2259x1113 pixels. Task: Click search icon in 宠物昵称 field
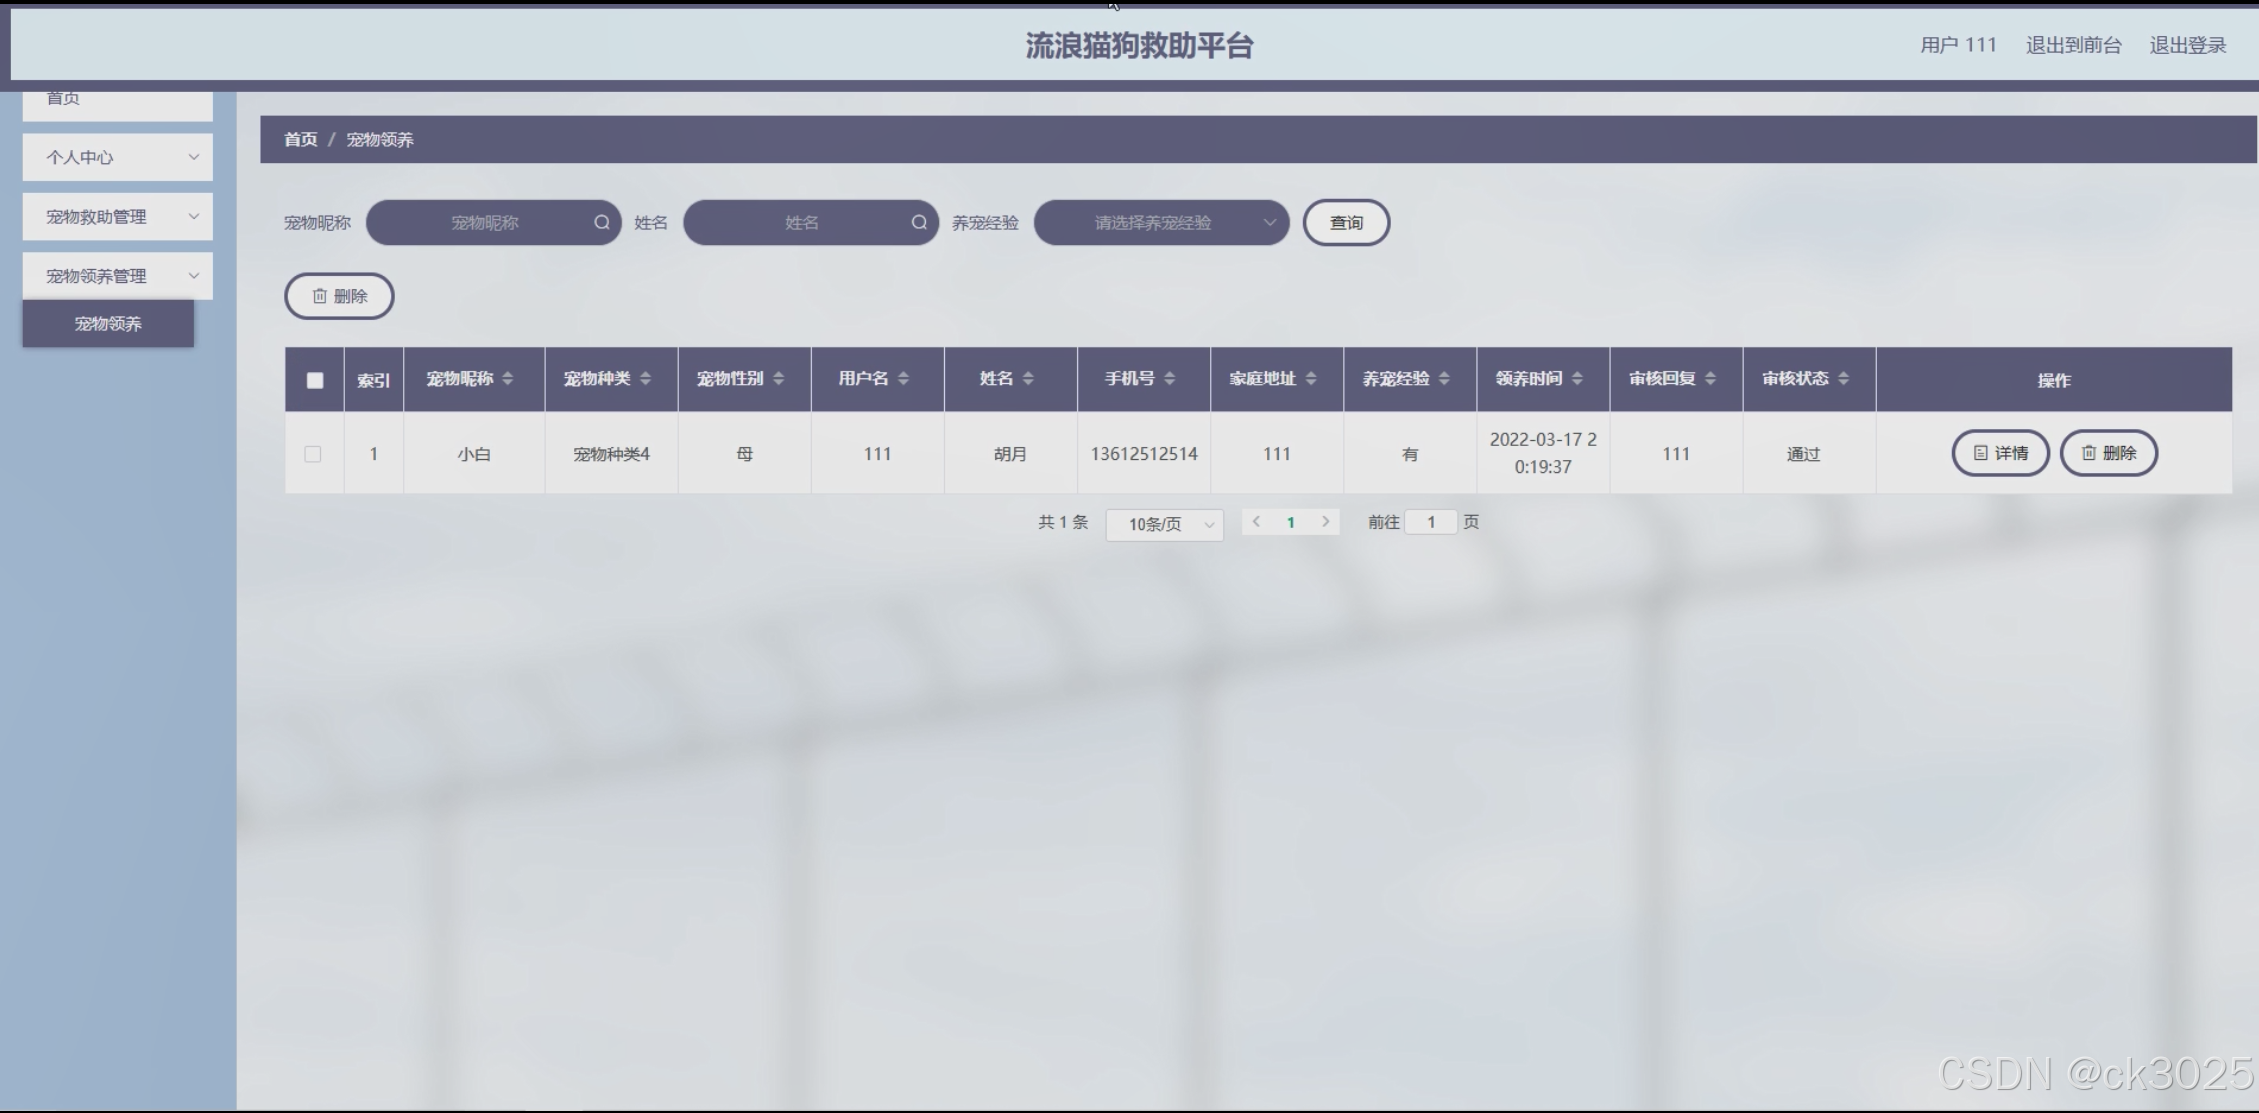tap(602, 222)
